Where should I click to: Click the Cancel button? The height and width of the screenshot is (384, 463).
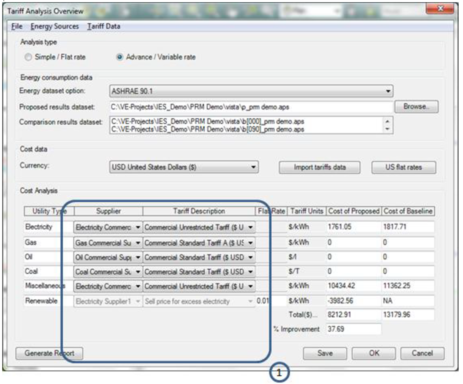pyautogui.click(x=422, y=353)
